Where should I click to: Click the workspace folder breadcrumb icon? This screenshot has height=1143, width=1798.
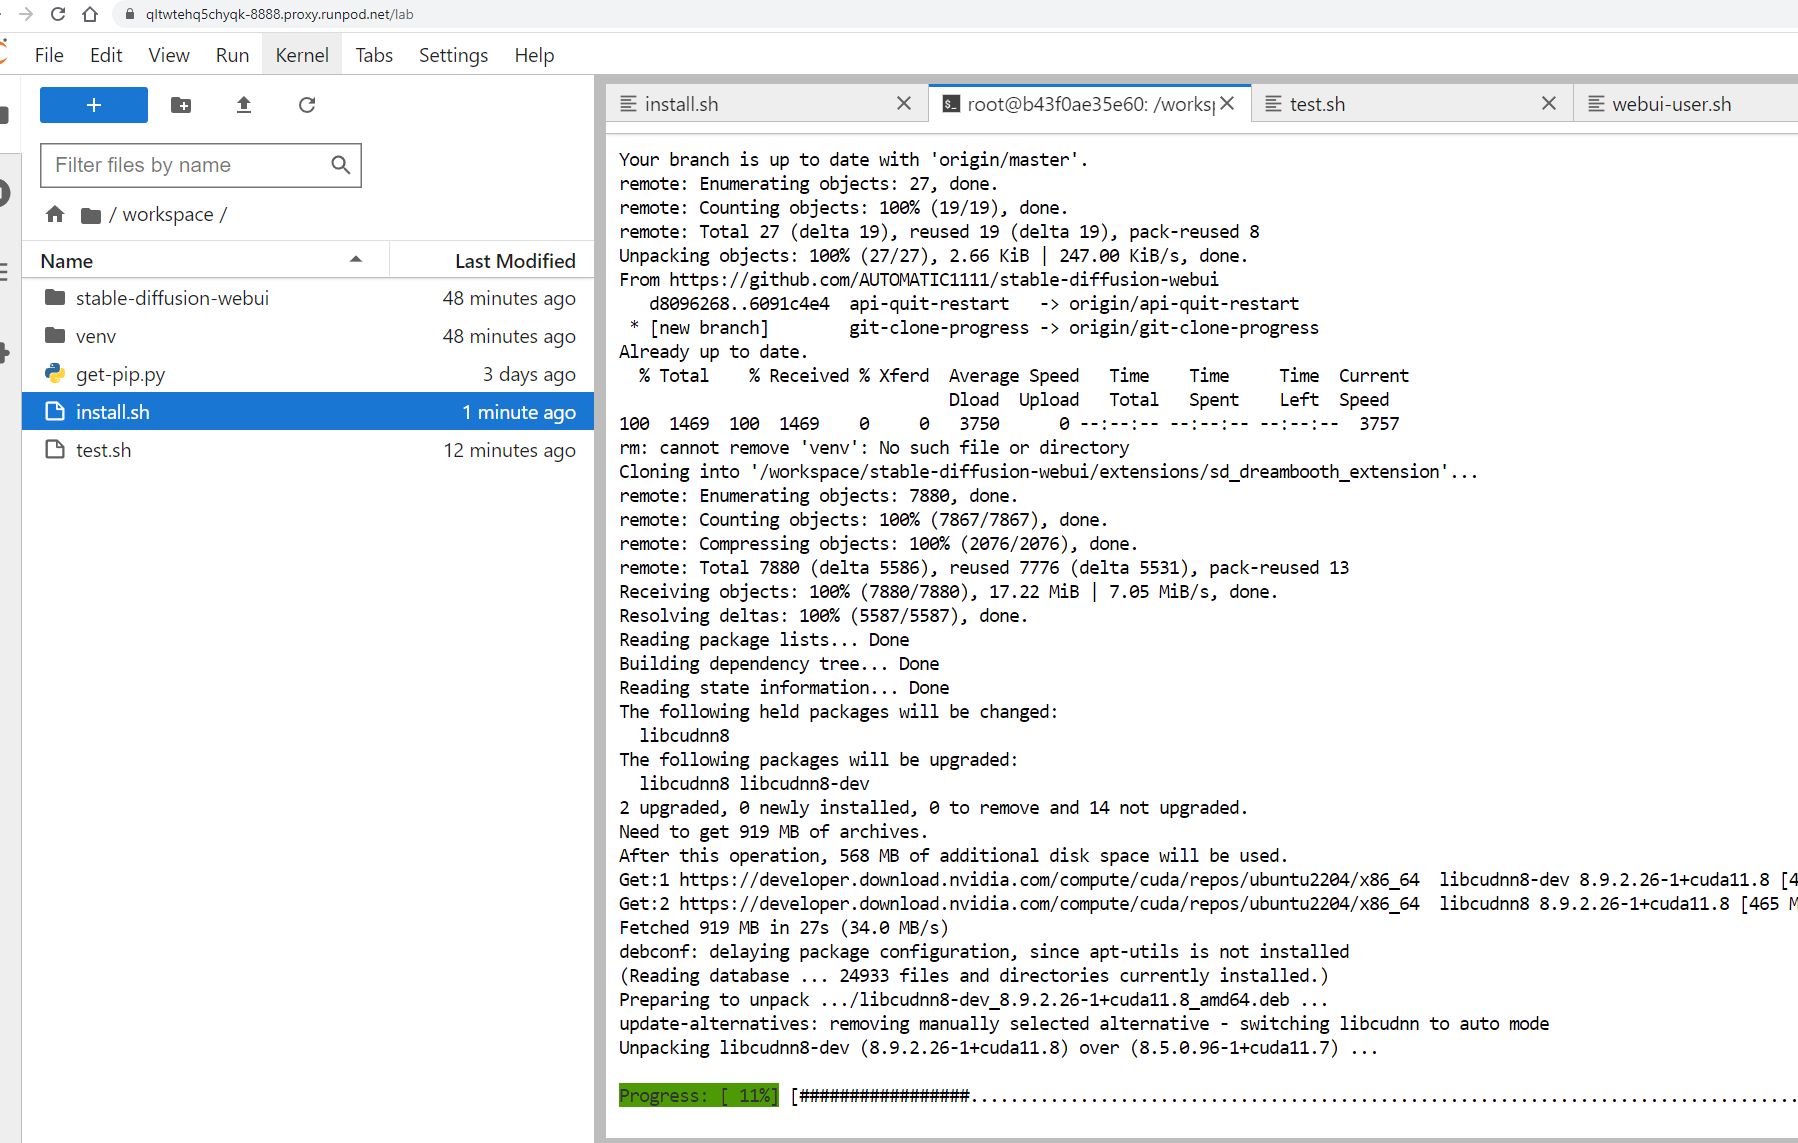(x=90, y=213)
